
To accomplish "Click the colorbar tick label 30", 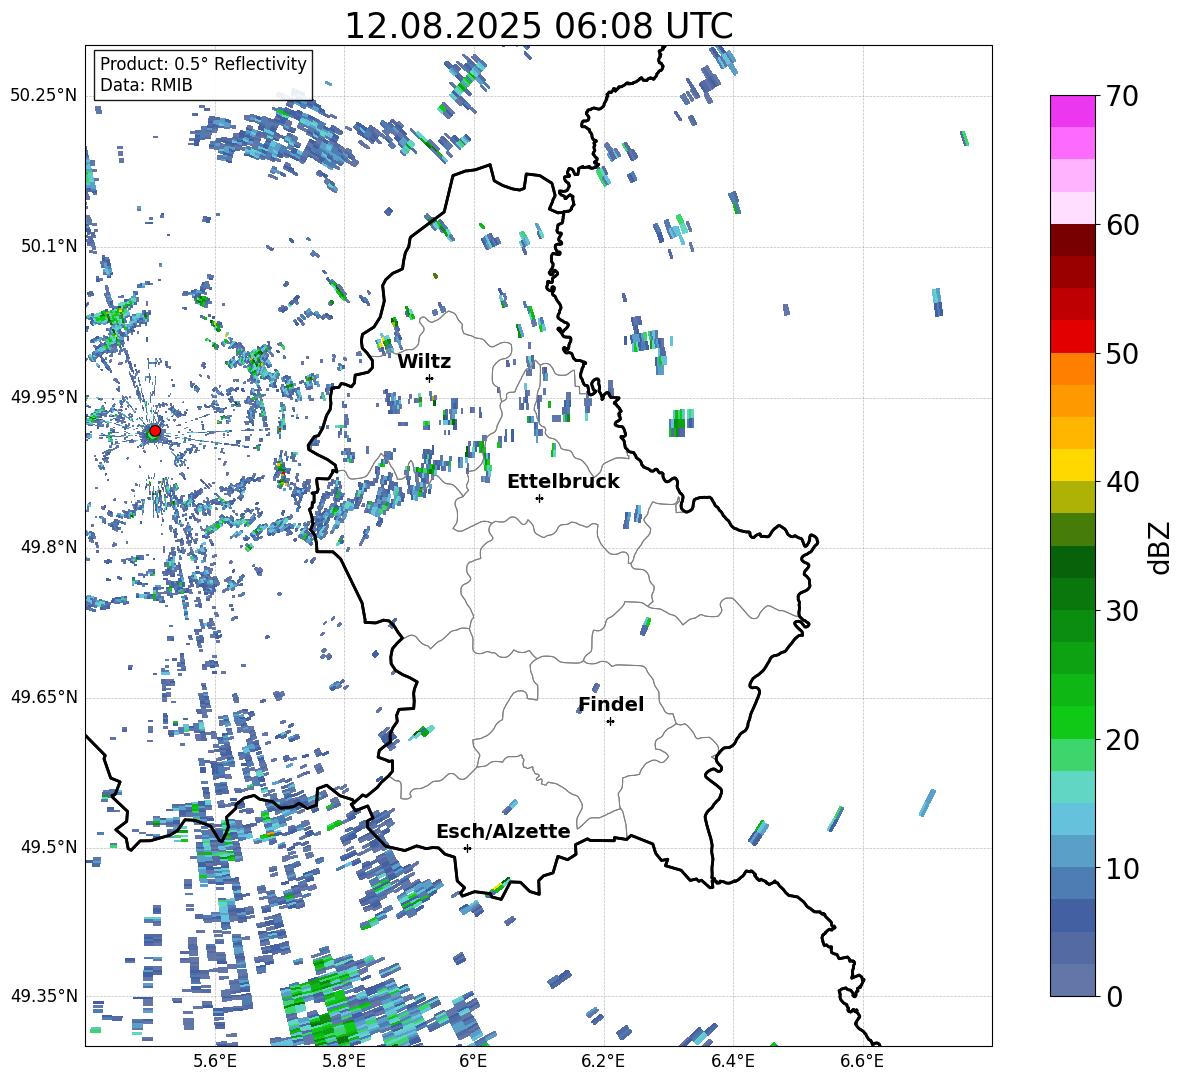I will [1123, 611].
